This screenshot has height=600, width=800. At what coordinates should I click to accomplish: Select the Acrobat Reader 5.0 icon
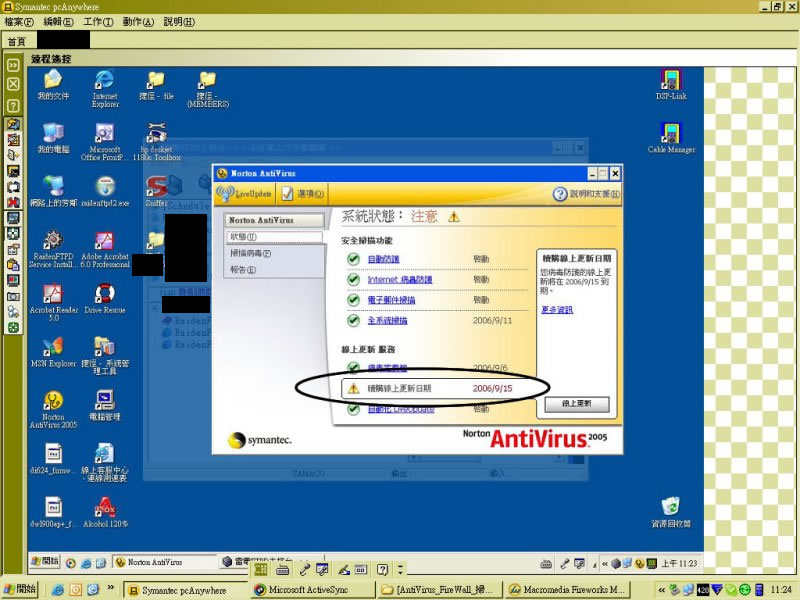[54, 303]
